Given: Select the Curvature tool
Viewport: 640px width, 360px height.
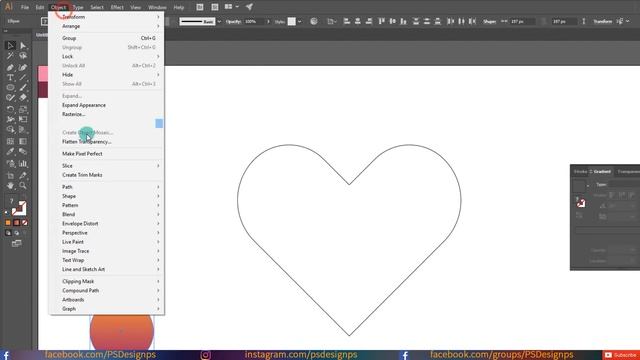Looking at the screenshot, I should [23, 67].
